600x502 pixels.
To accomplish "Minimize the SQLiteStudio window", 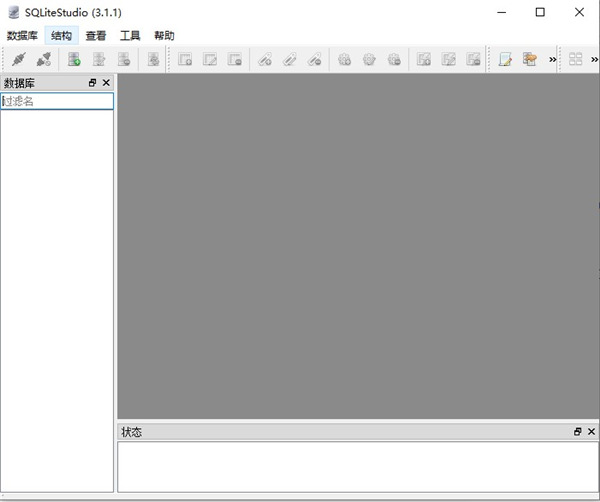I will (x=502, y=12).
